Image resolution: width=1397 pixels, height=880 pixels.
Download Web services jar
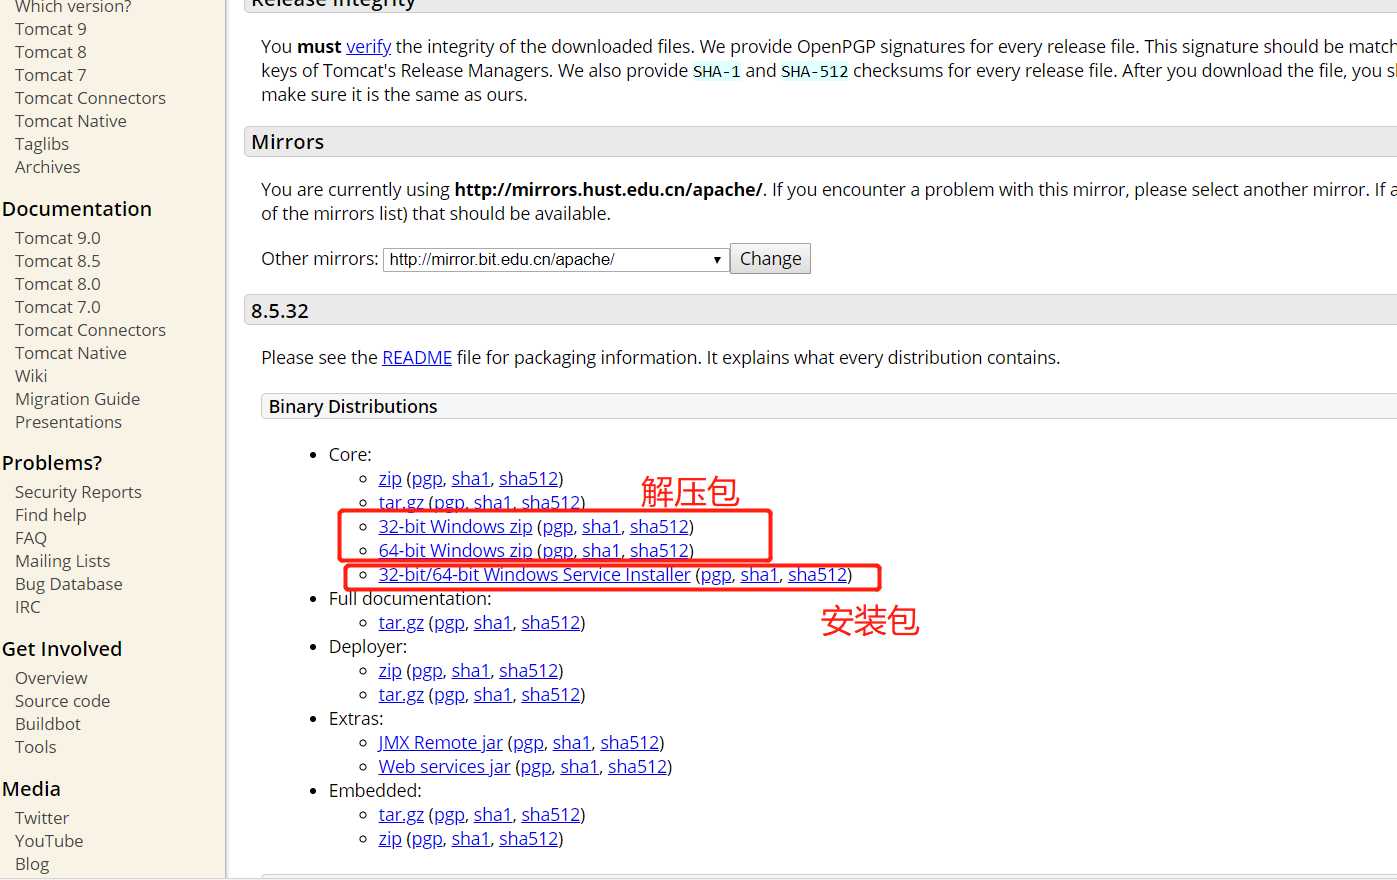point(444,766)
